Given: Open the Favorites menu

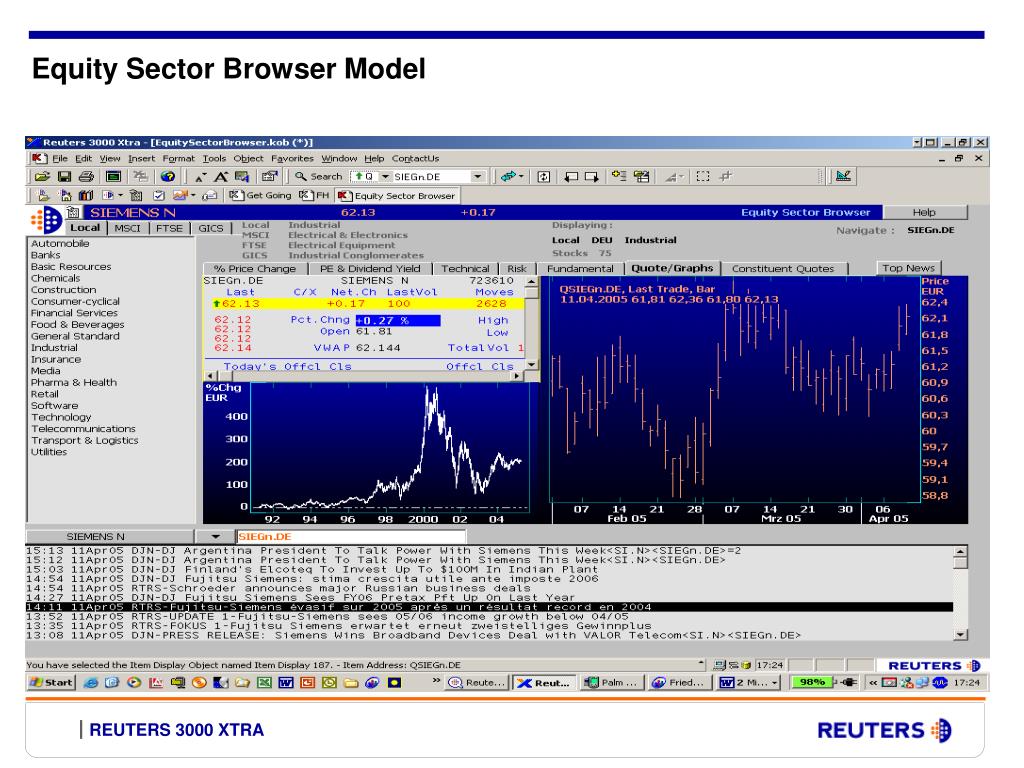Looking at the screenshot, I should [x=292, y=159].
